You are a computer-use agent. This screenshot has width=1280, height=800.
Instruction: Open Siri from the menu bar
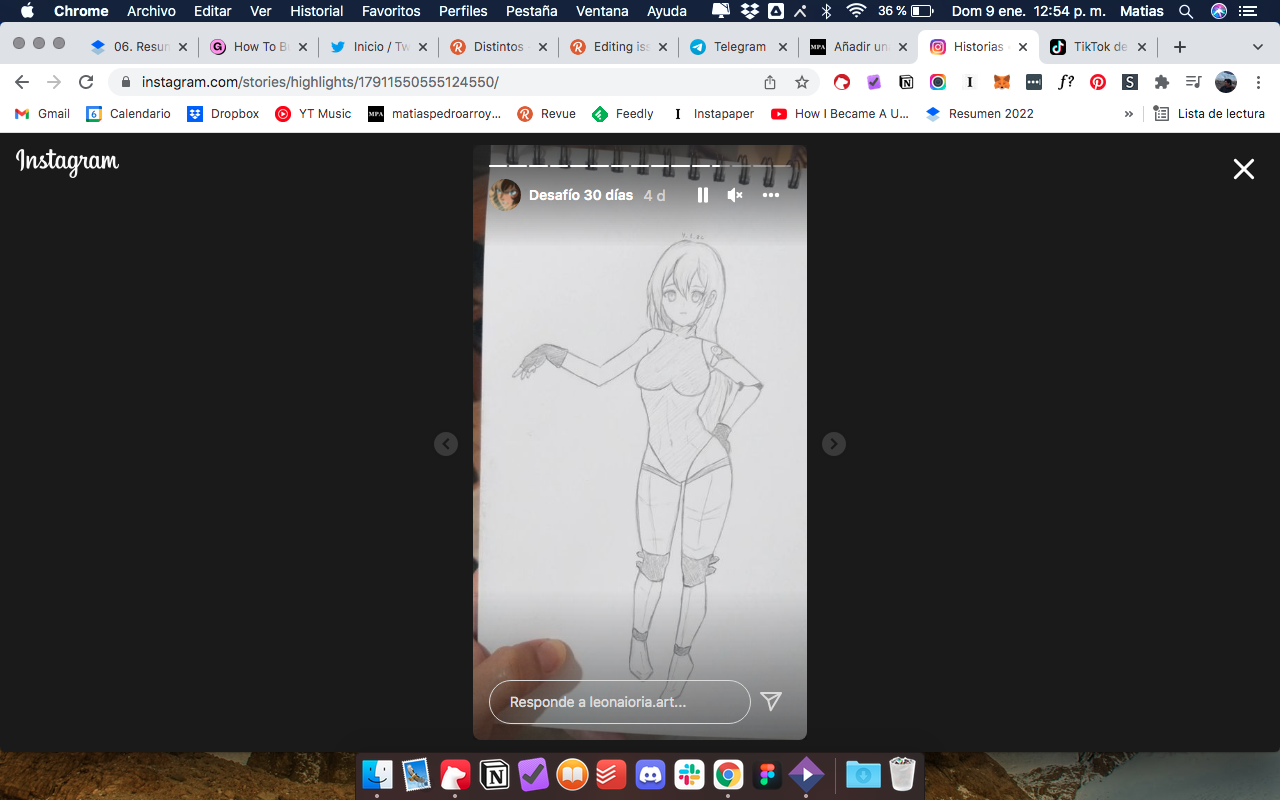(1218, 11)
